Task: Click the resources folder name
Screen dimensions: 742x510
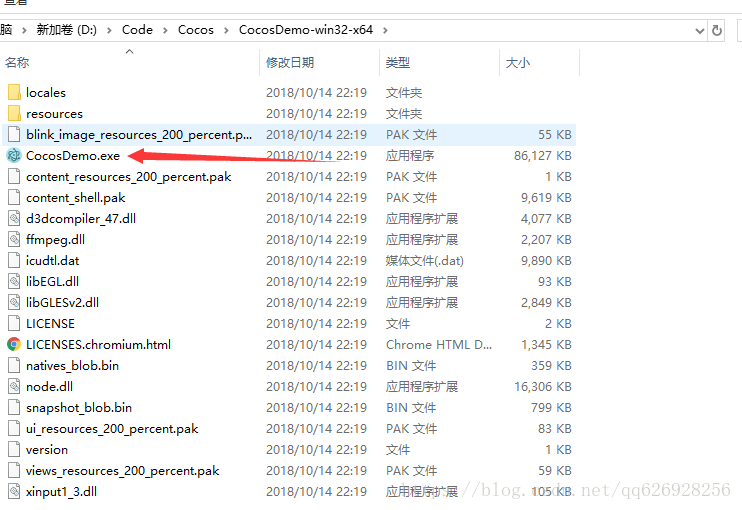Action: [x=54, y=114]
